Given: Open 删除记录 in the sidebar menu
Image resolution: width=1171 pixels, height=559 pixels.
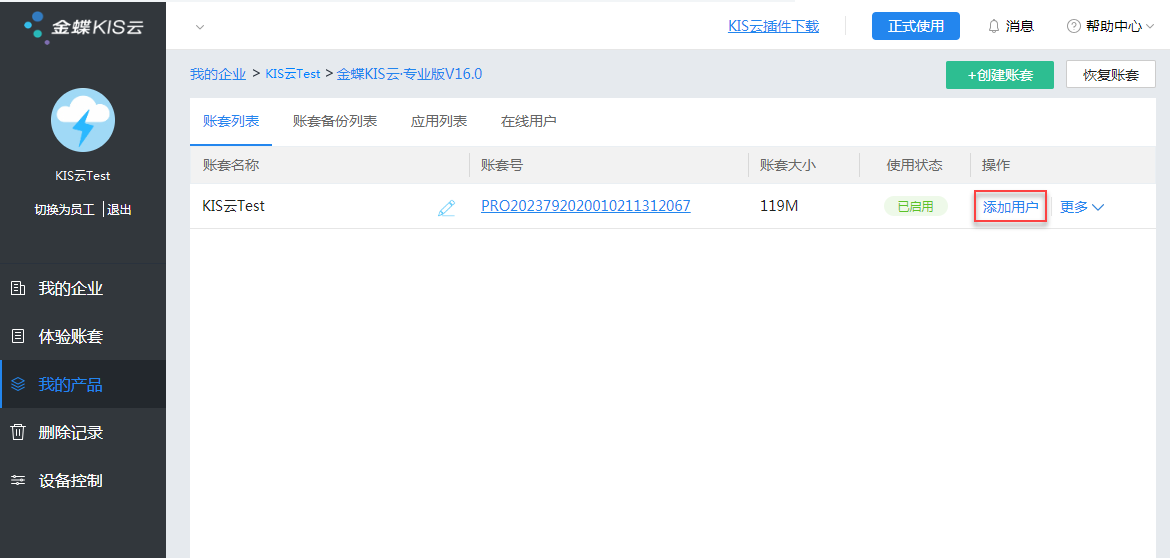Looking at the screenshot, I should pyautogui.click(x=83, y=432).
